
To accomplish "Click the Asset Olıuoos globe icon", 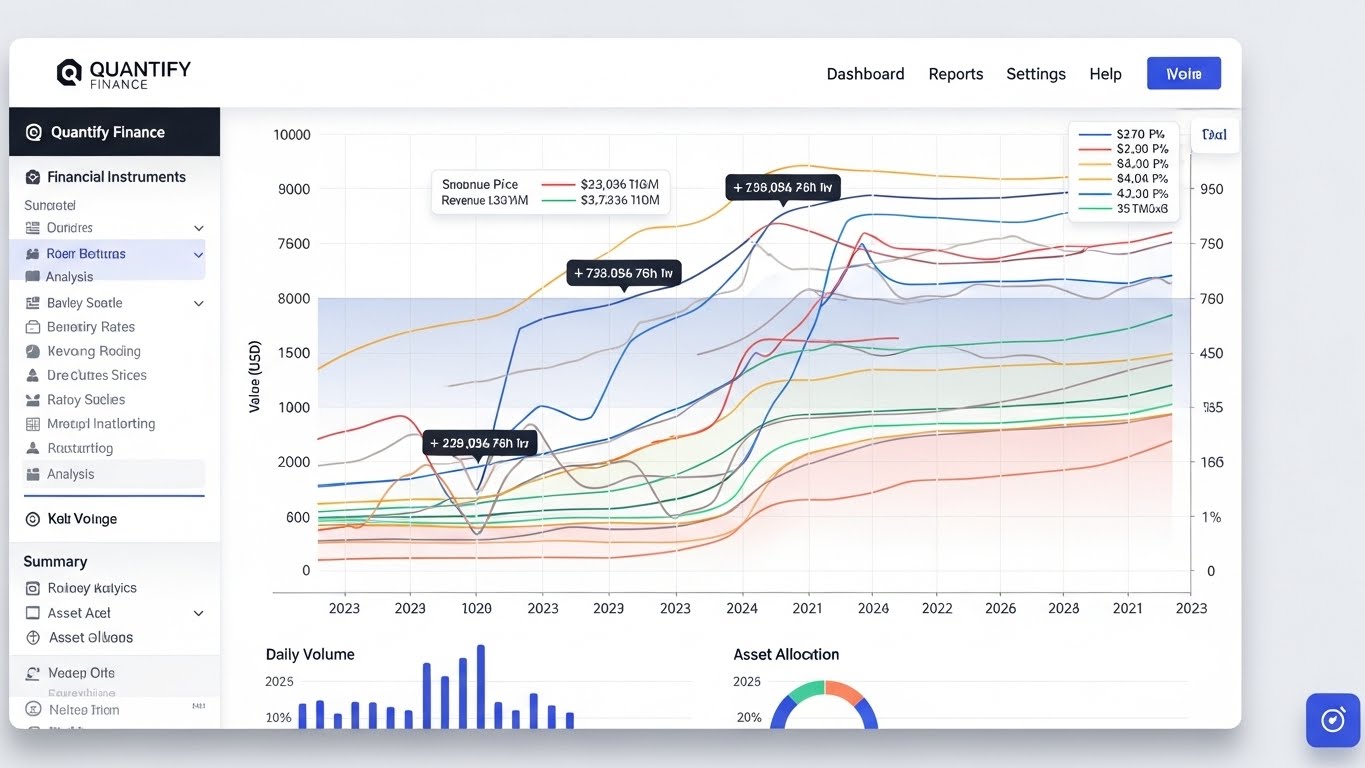I will coord(32,637).
